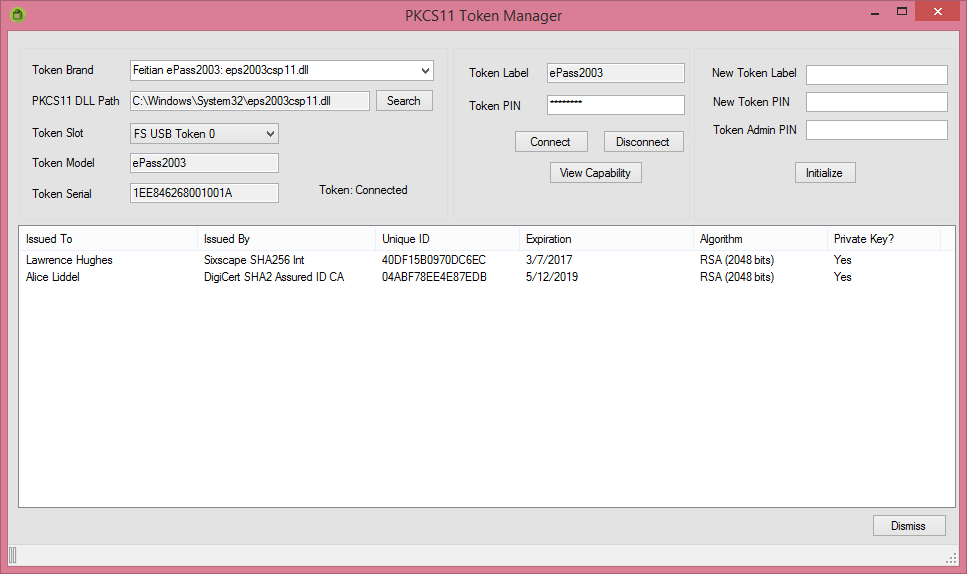967x574 pixels.
Task: Click the Token Serial field
Action: (x=204, y=193)
